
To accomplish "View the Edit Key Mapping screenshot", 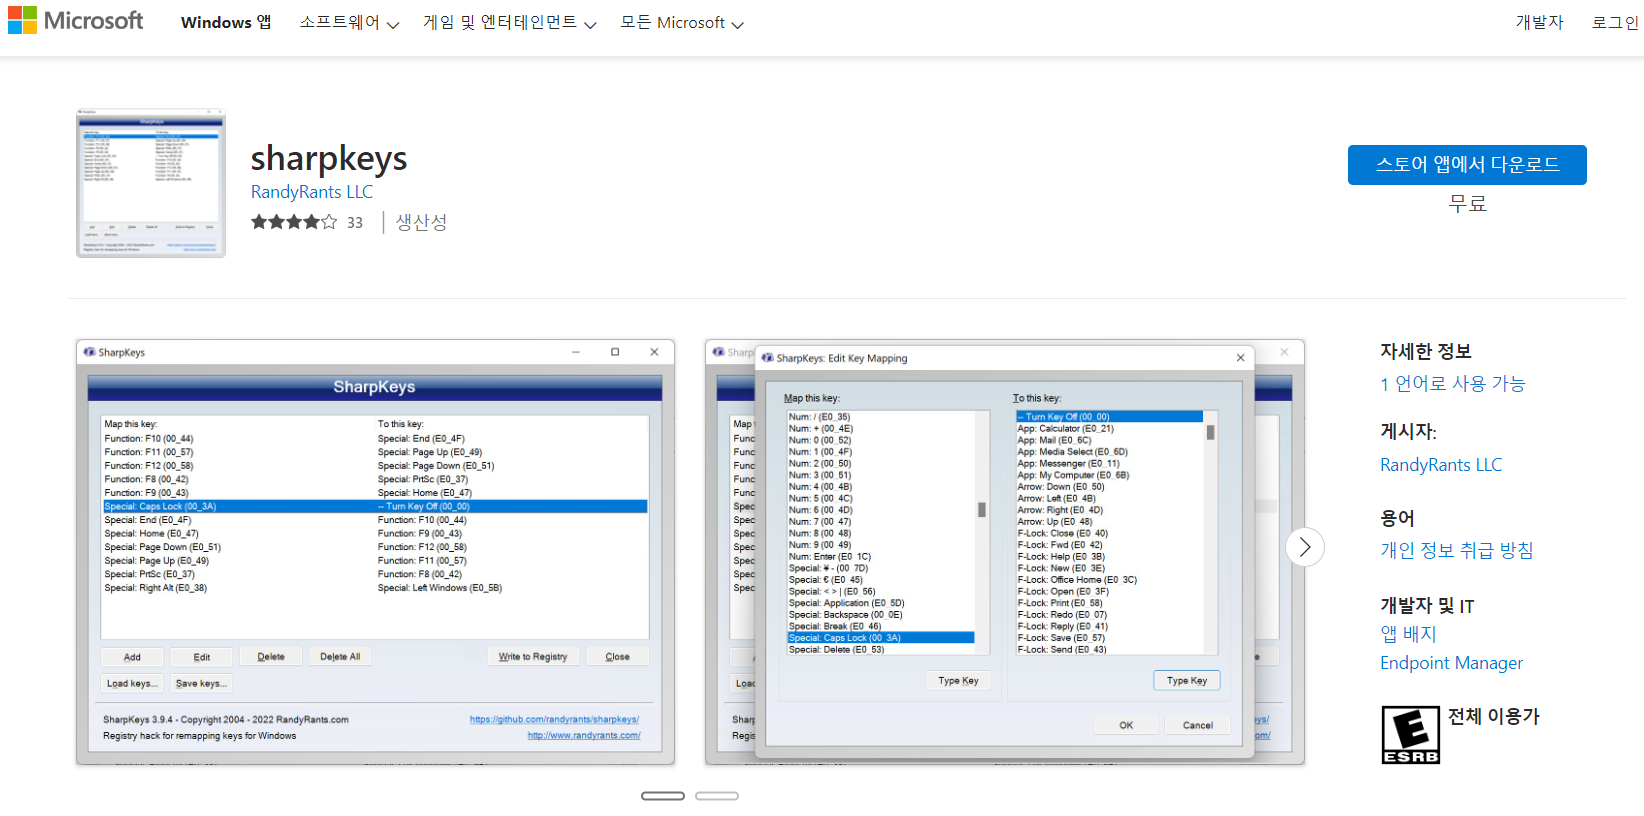I will tap(1004, 552).
